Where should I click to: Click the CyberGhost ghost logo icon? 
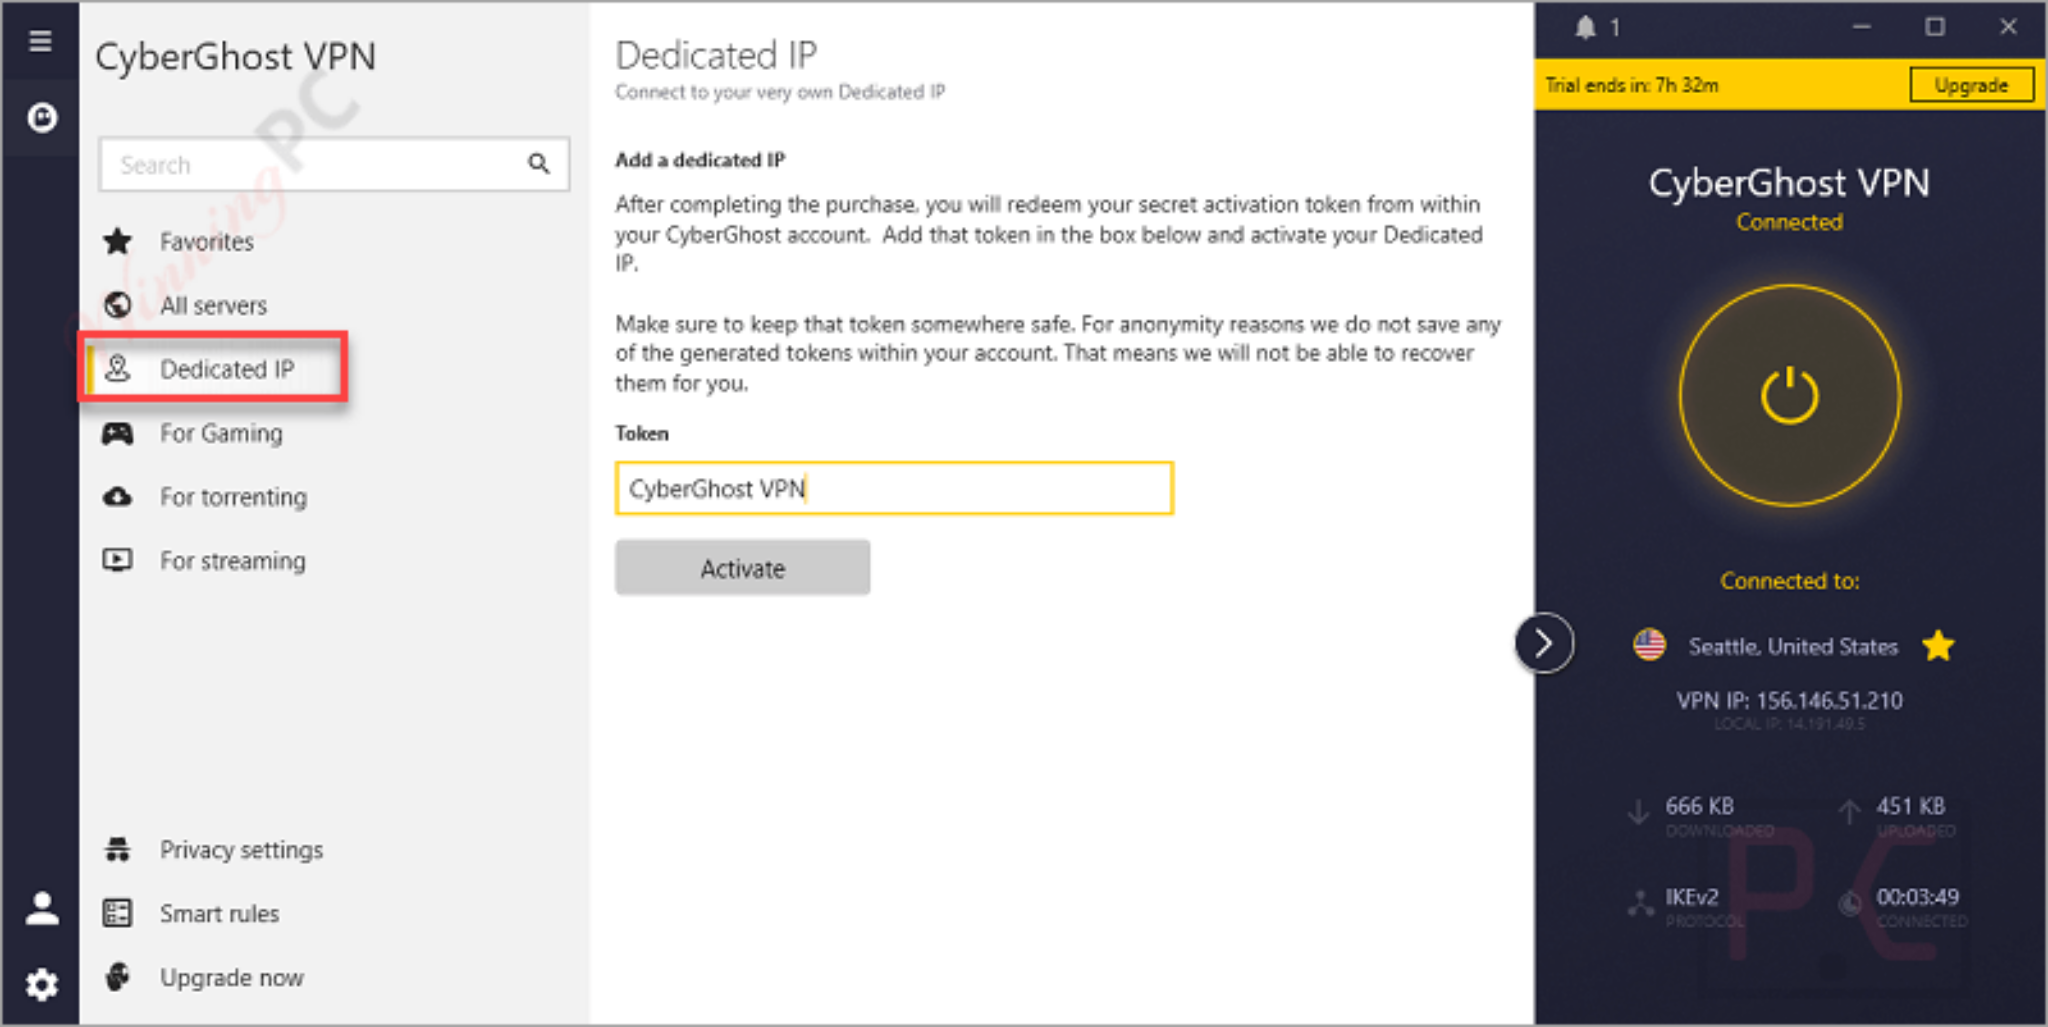tap(41, 118)
